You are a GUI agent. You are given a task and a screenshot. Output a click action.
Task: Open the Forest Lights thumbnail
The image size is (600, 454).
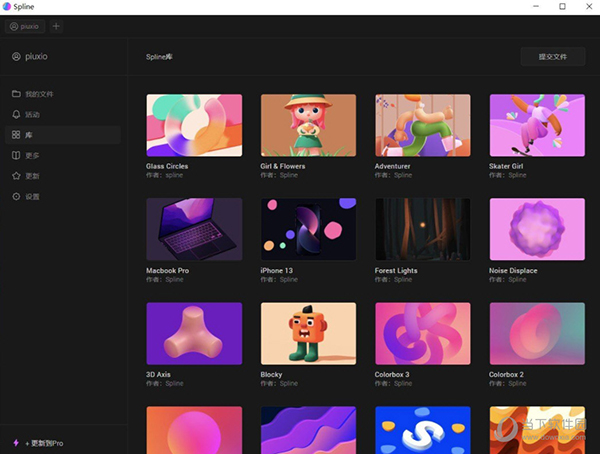[423, 229]
